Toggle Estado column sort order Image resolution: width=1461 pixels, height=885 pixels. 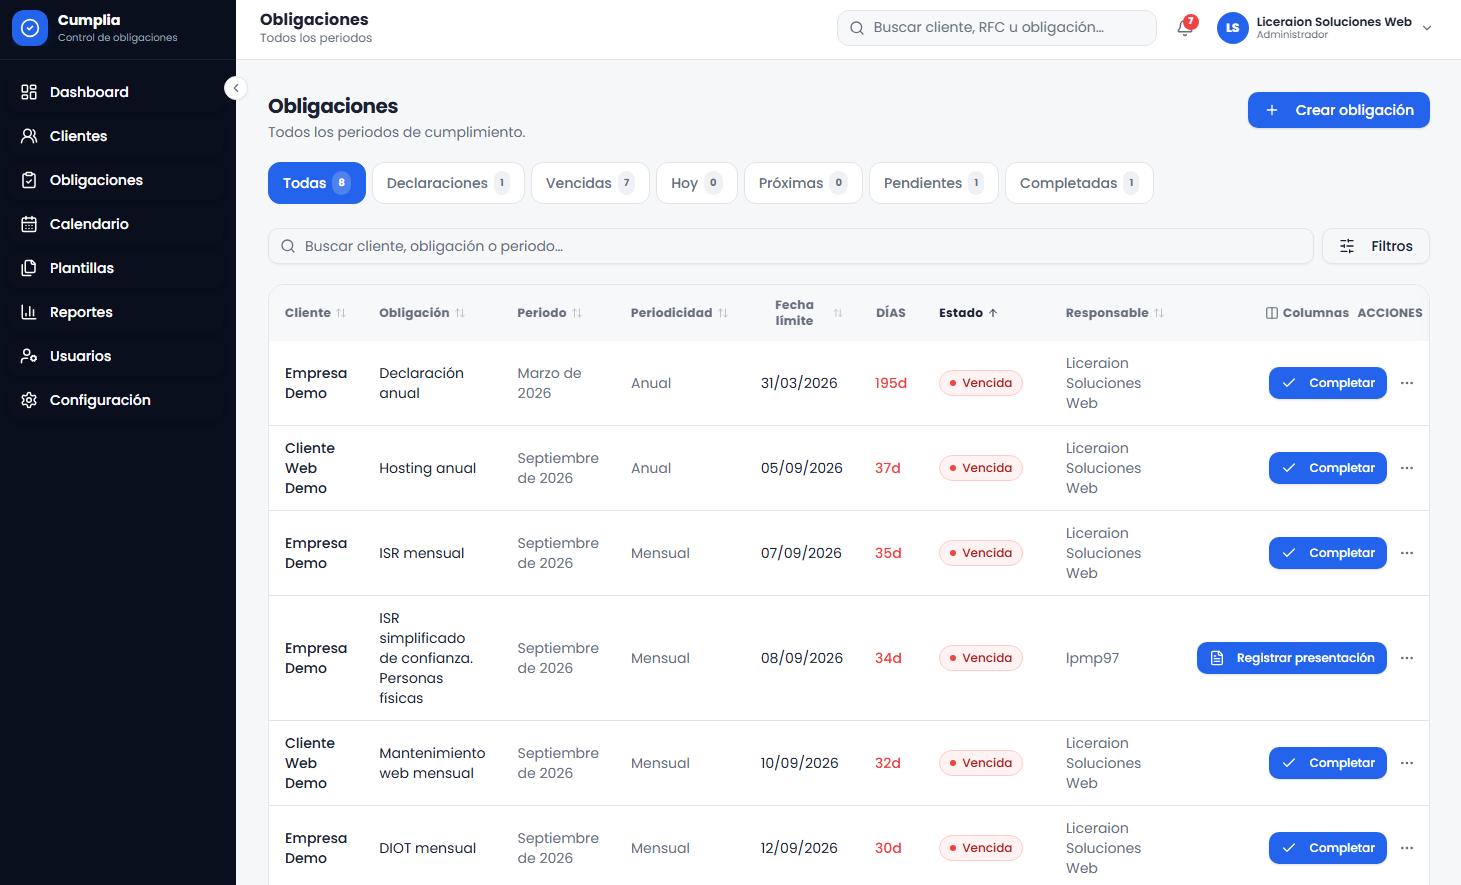click(968, 313)
